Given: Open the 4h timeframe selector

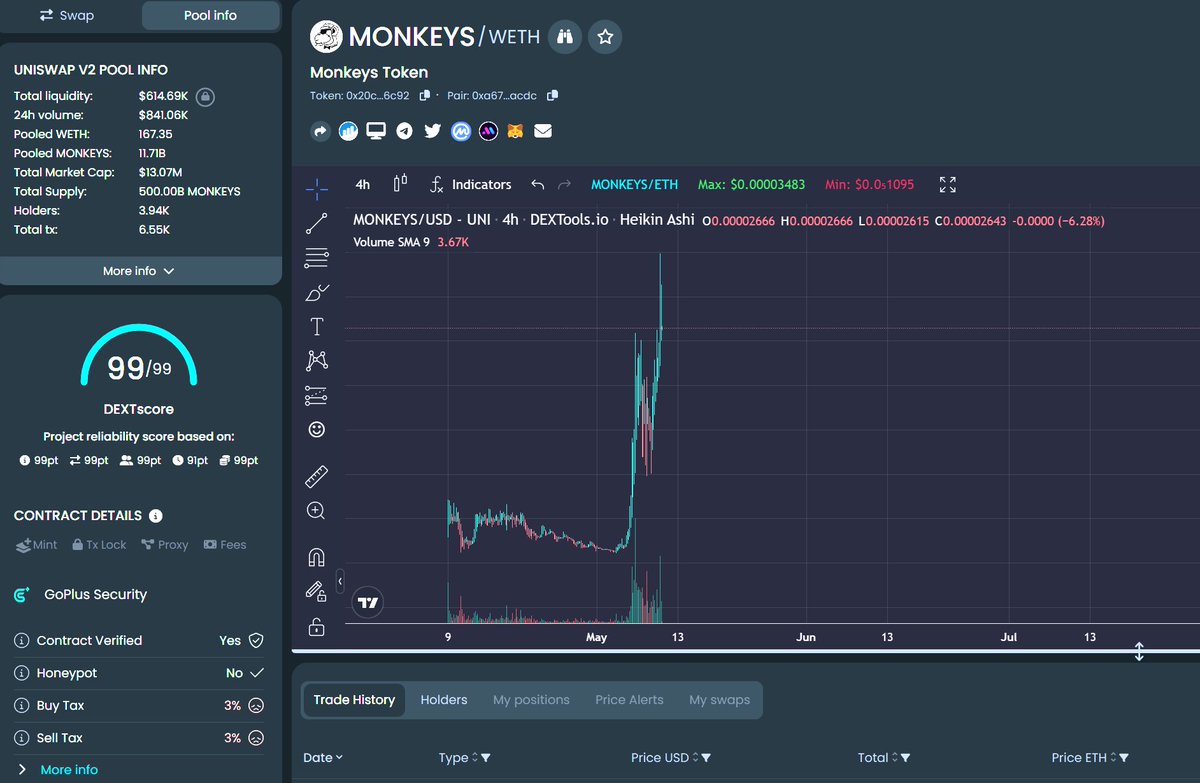Looking at the screenshot, I should [x=363, y=184].
